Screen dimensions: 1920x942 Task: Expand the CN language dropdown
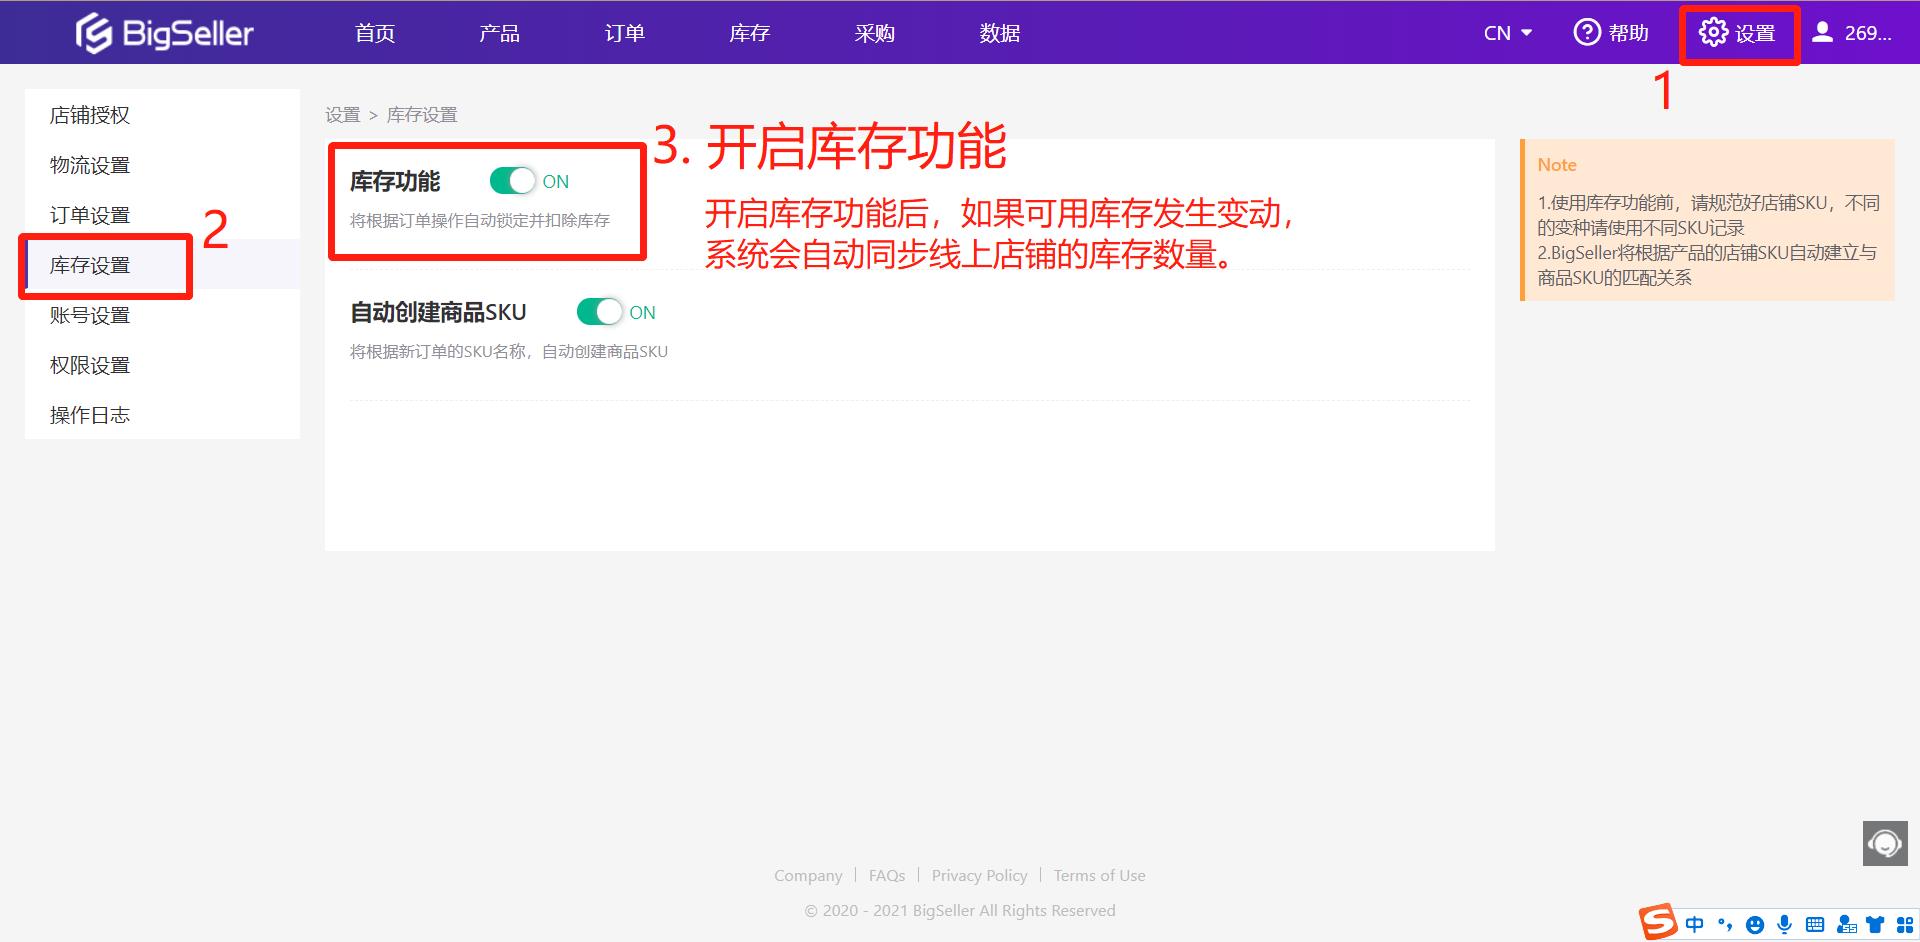[x=1506, y=32]
